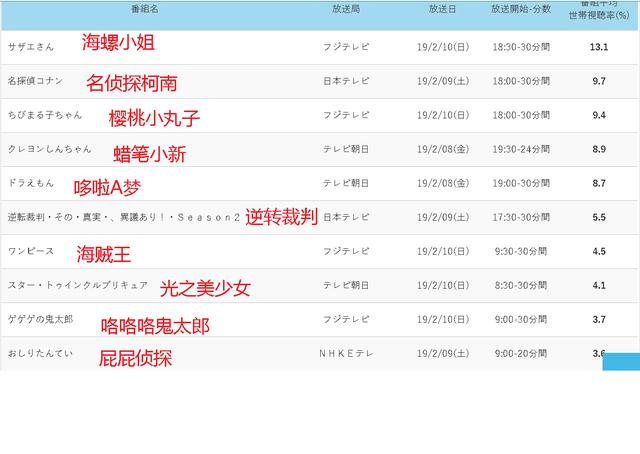Click the 19:30-24分間 time cell

tap(521, 149)
